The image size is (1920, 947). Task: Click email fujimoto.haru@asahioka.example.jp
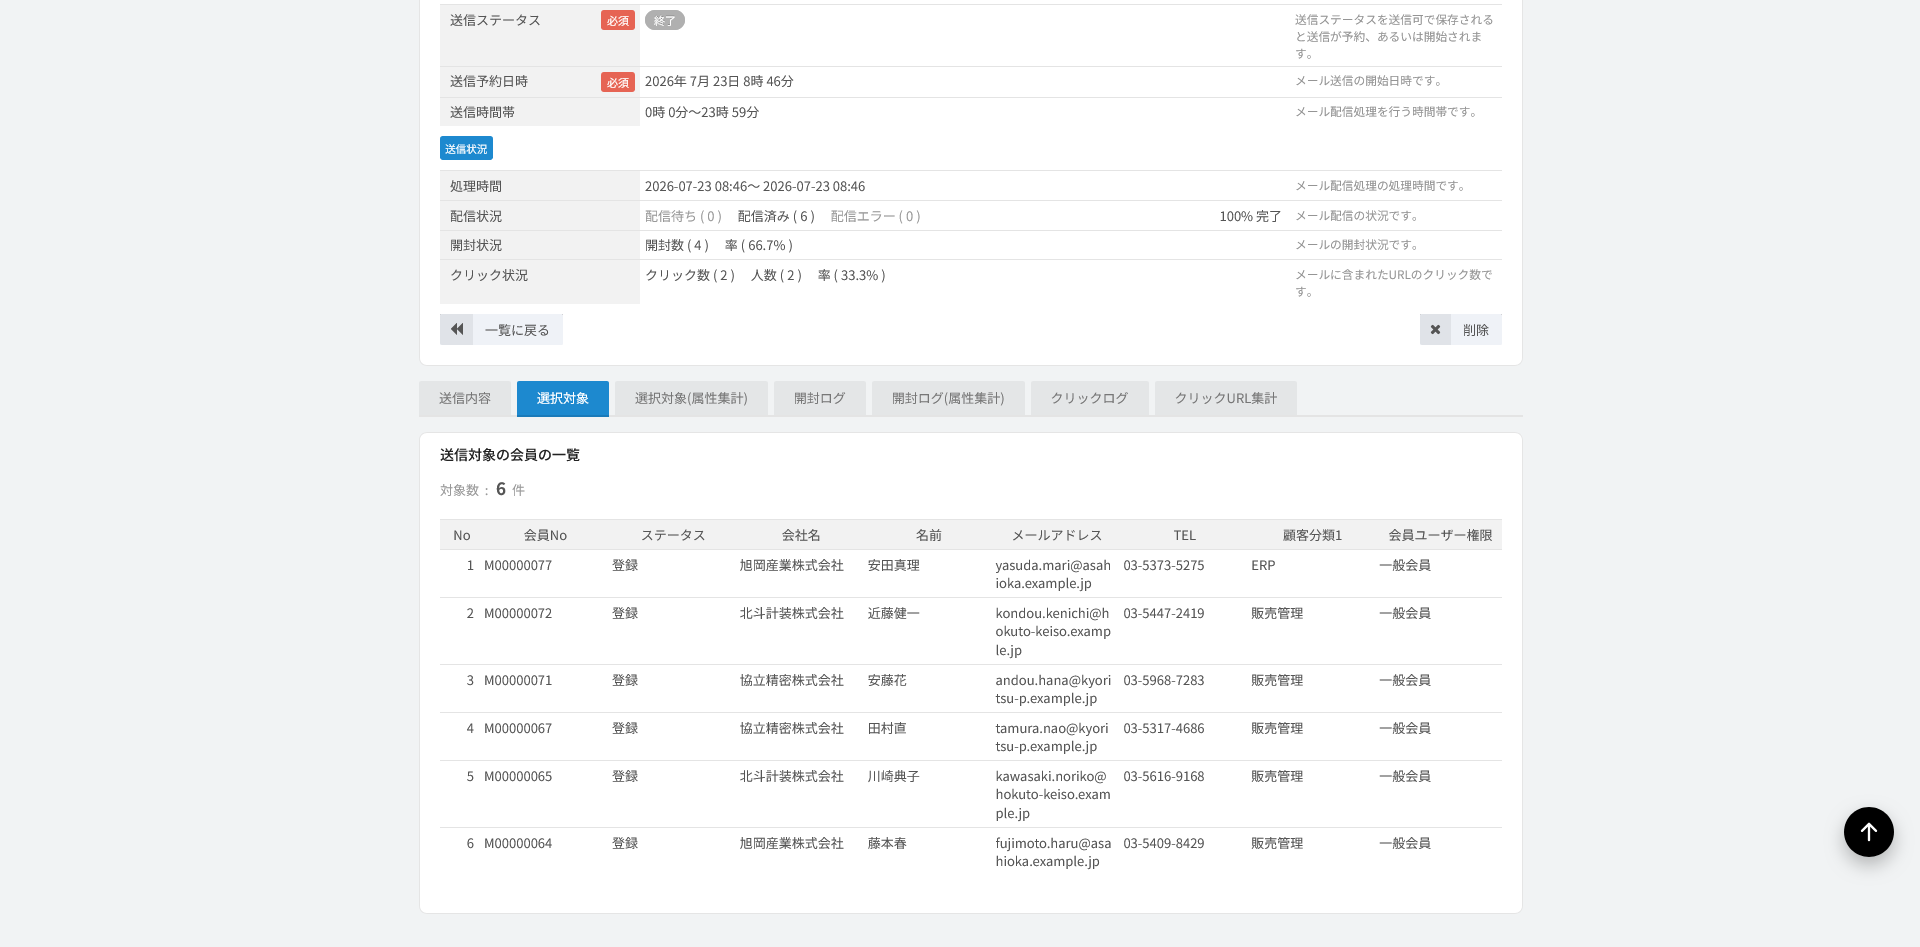(1053, 852)
